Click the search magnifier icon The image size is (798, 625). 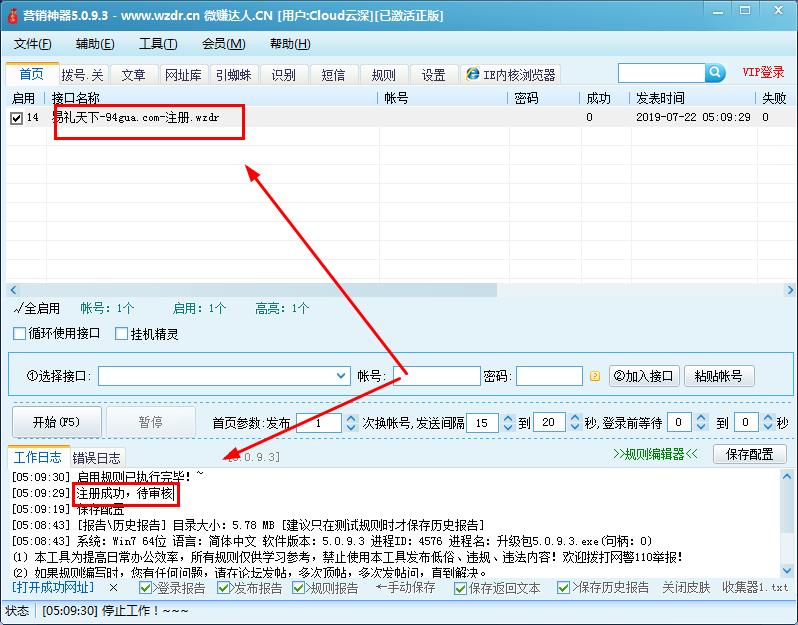(x=715, y=73)
